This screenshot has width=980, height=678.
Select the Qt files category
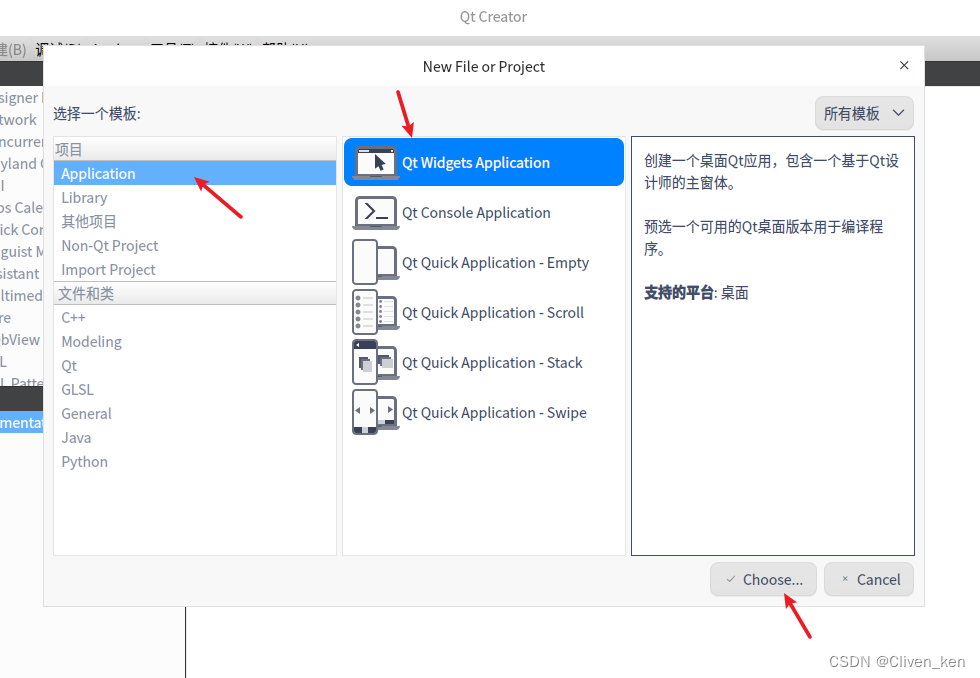[x=195, y=366]
